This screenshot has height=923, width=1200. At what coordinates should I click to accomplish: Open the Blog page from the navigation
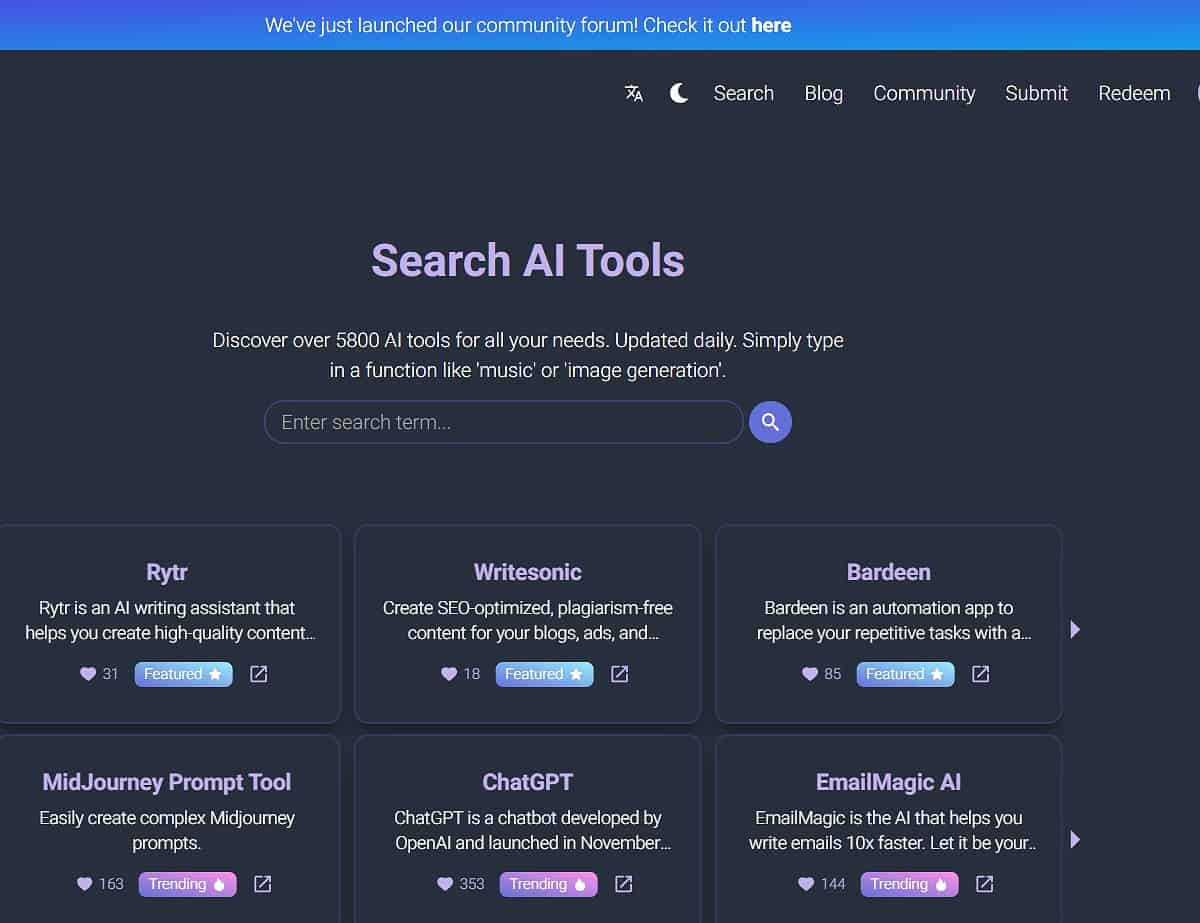tap(823, 93)
